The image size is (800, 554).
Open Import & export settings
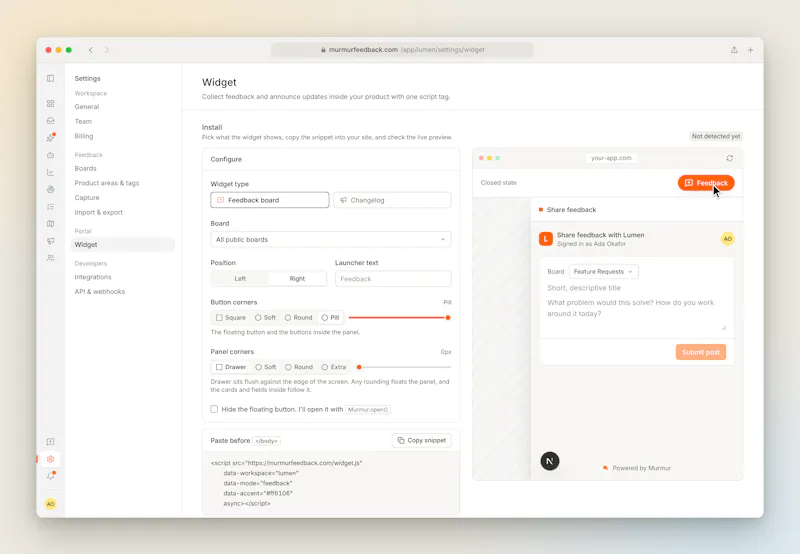coord(98,212)
